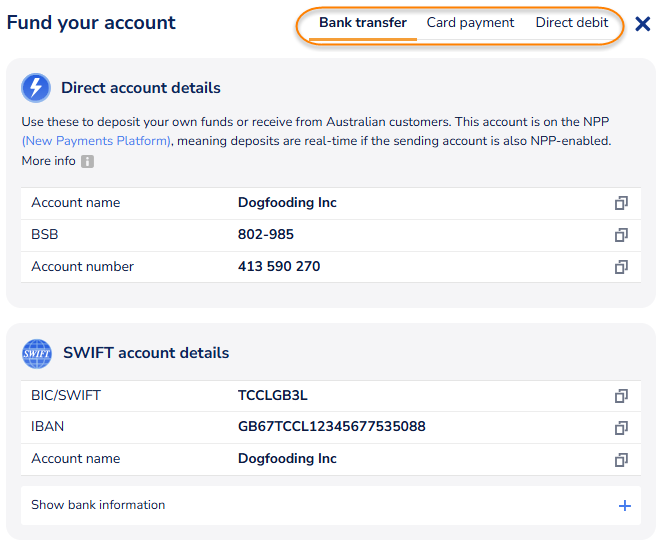Open the Card payment tab
The image size is (663, 543).
470,23
